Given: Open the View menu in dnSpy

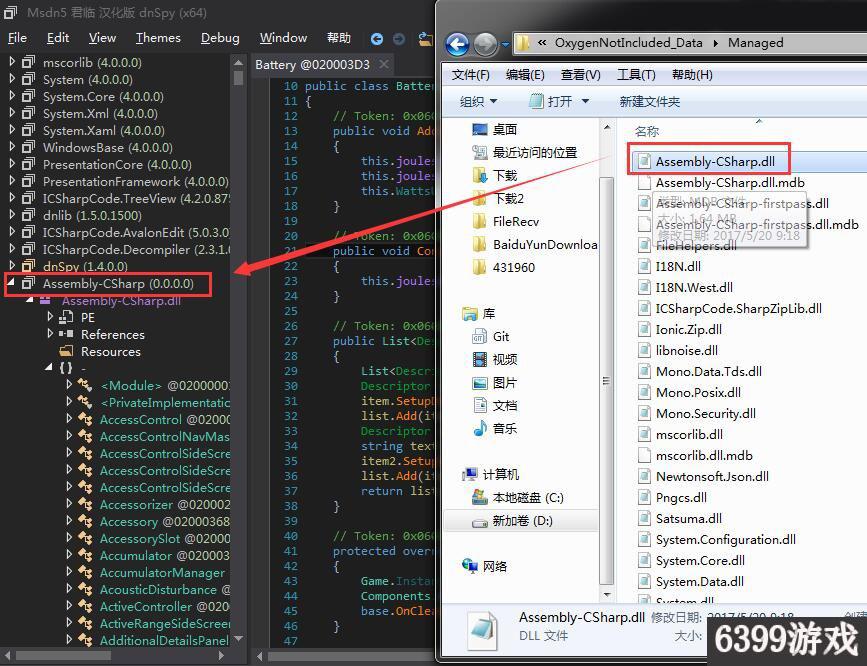Looking at the screenshot, I should pos(102,38).
